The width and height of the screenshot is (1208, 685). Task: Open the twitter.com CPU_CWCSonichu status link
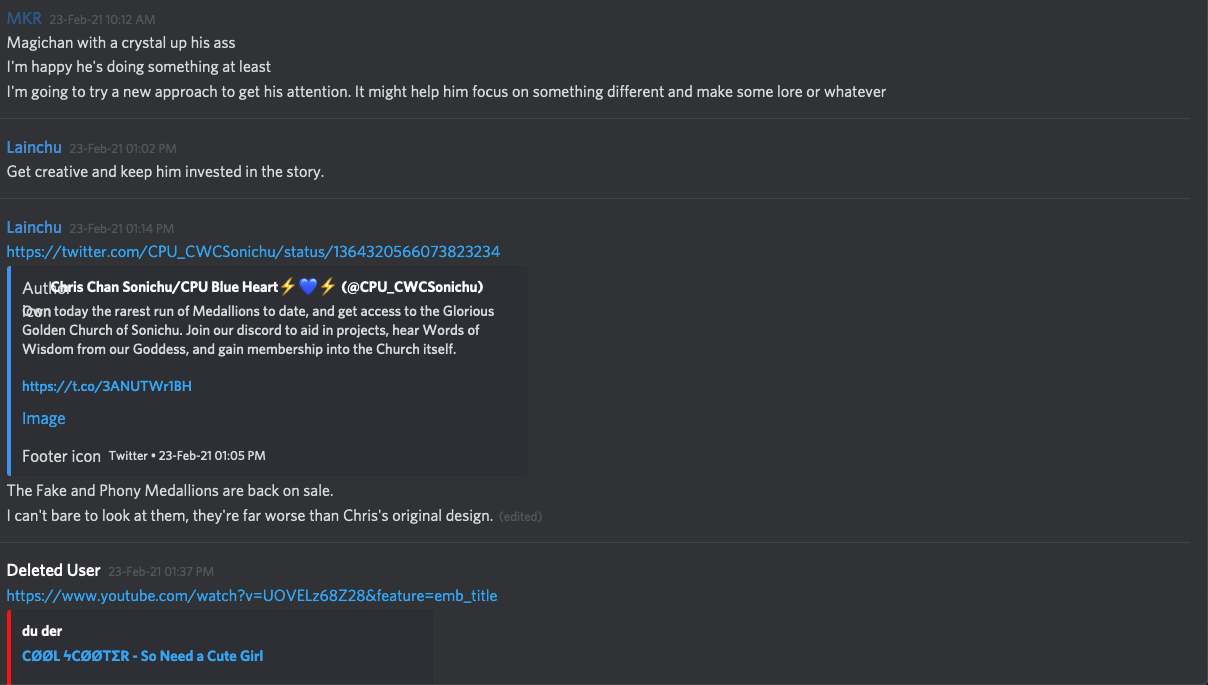pos(253,251)
